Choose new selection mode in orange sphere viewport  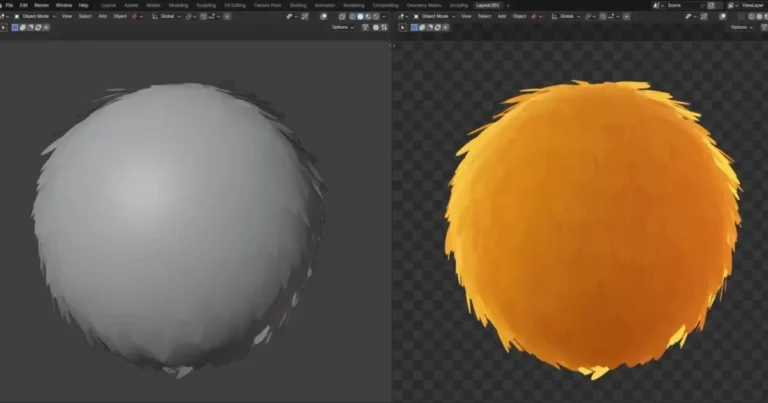point(414,27)
